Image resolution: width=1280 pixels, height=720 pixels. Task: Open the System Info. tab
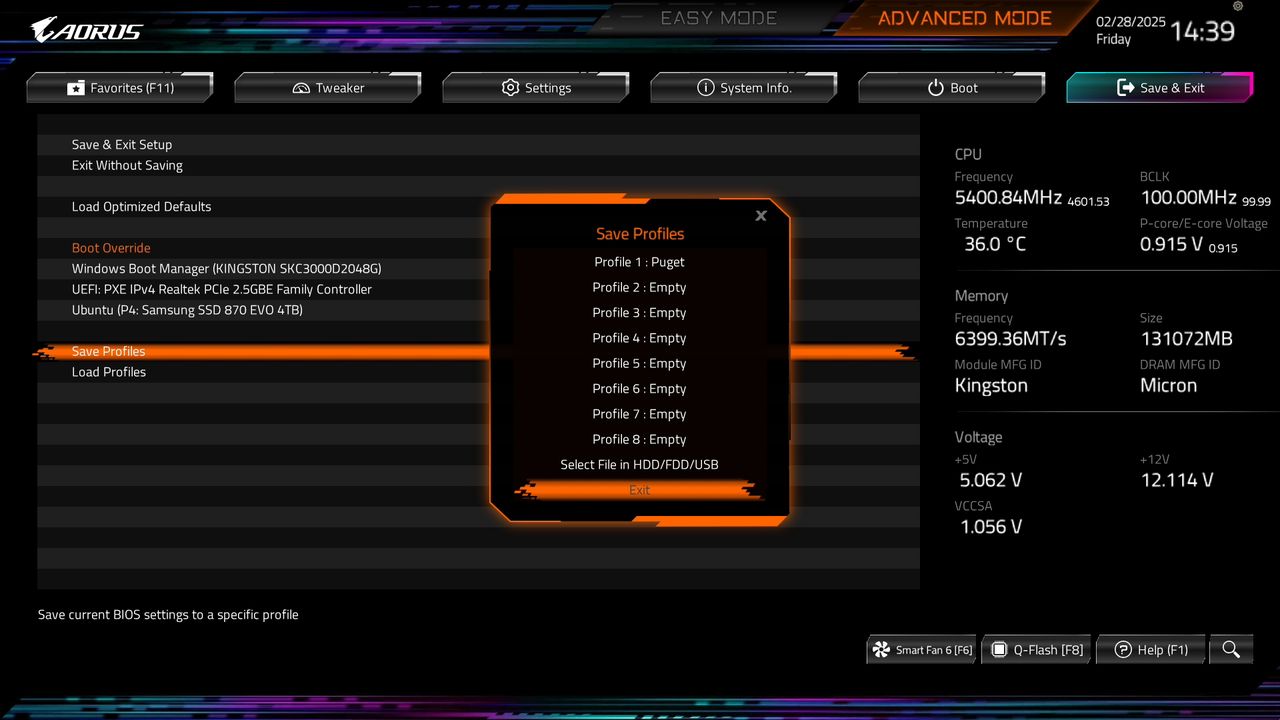click(x=744, y=88)
